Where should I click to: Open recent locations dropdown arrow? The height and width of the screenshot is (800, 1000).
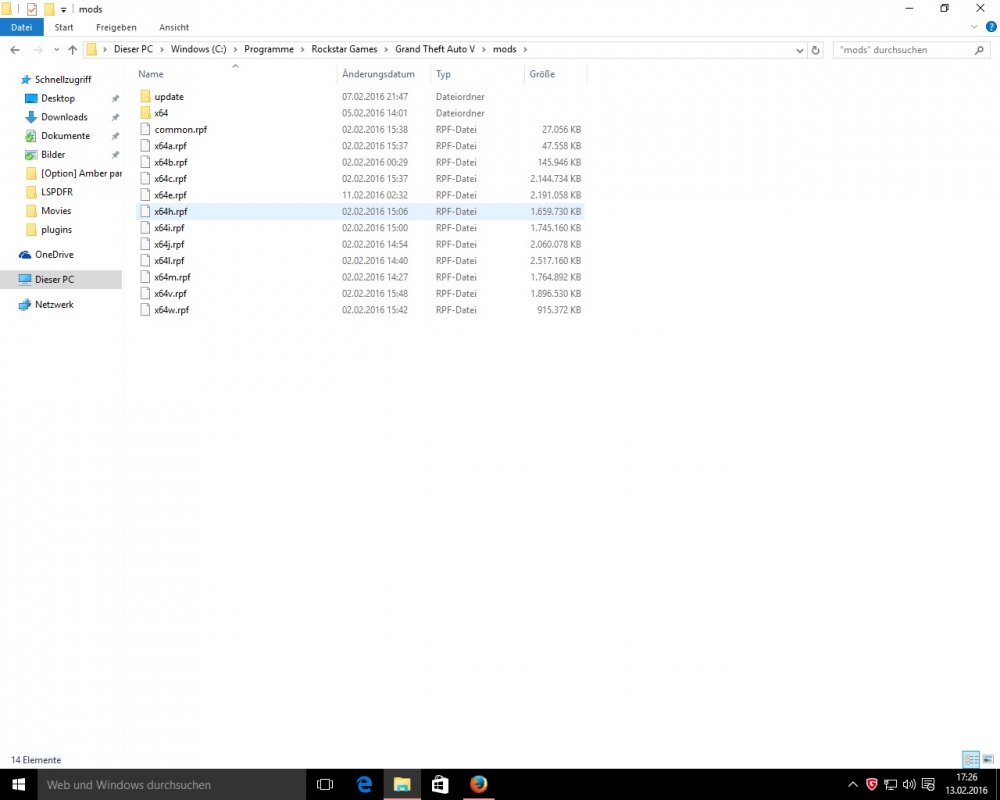tap(56, 50)
